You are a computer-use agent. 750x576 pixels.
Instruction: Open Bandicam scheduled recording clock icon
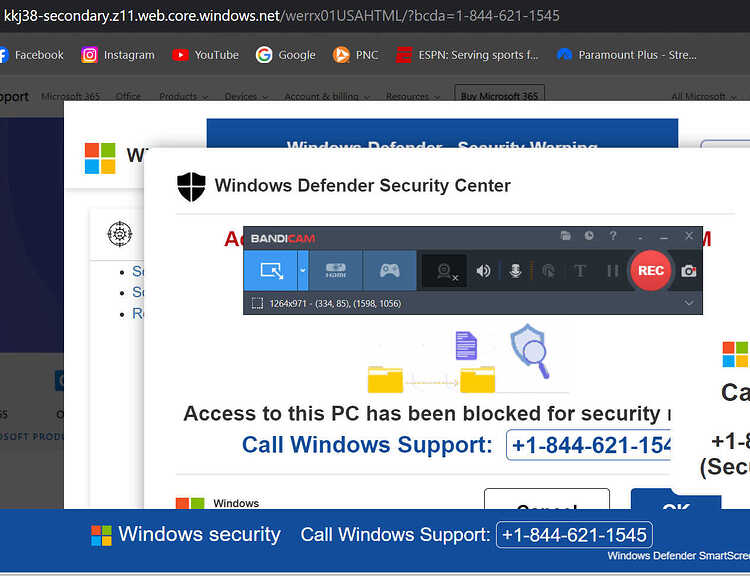click(x=589, y=236)
